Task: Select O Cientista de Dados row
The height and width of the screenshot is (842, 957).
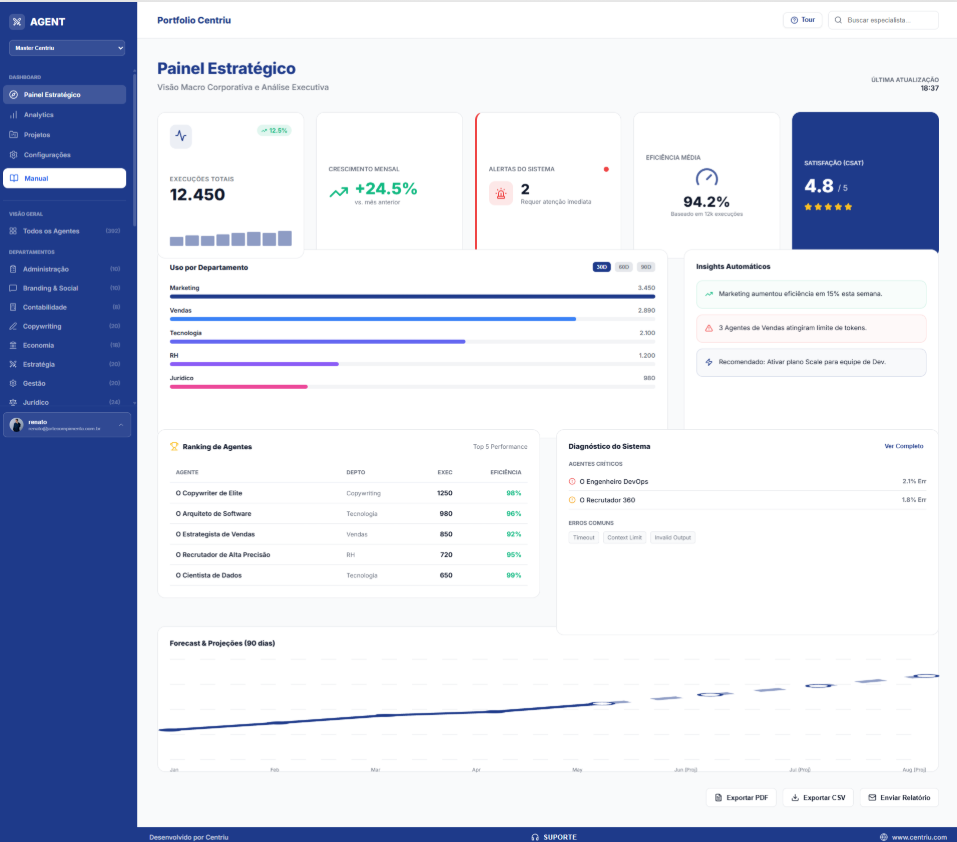Action: coord(348,575)
